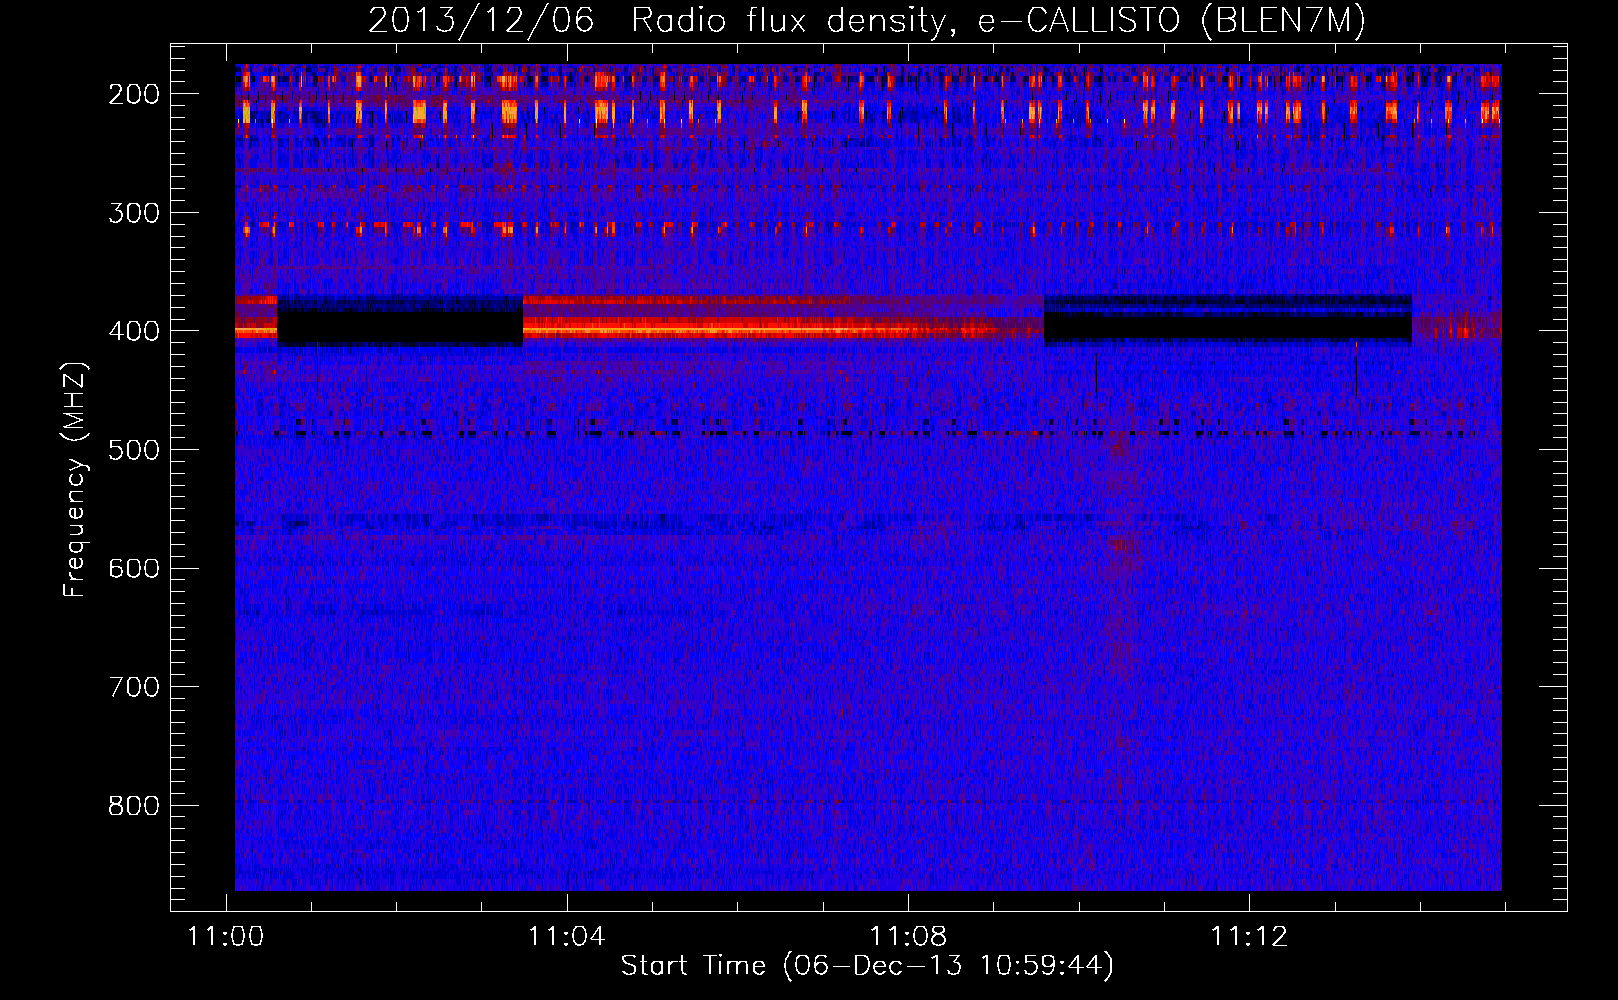Click the 800 frequency tick label
Screen dimensions: 1618x1000
pos(133,806)
